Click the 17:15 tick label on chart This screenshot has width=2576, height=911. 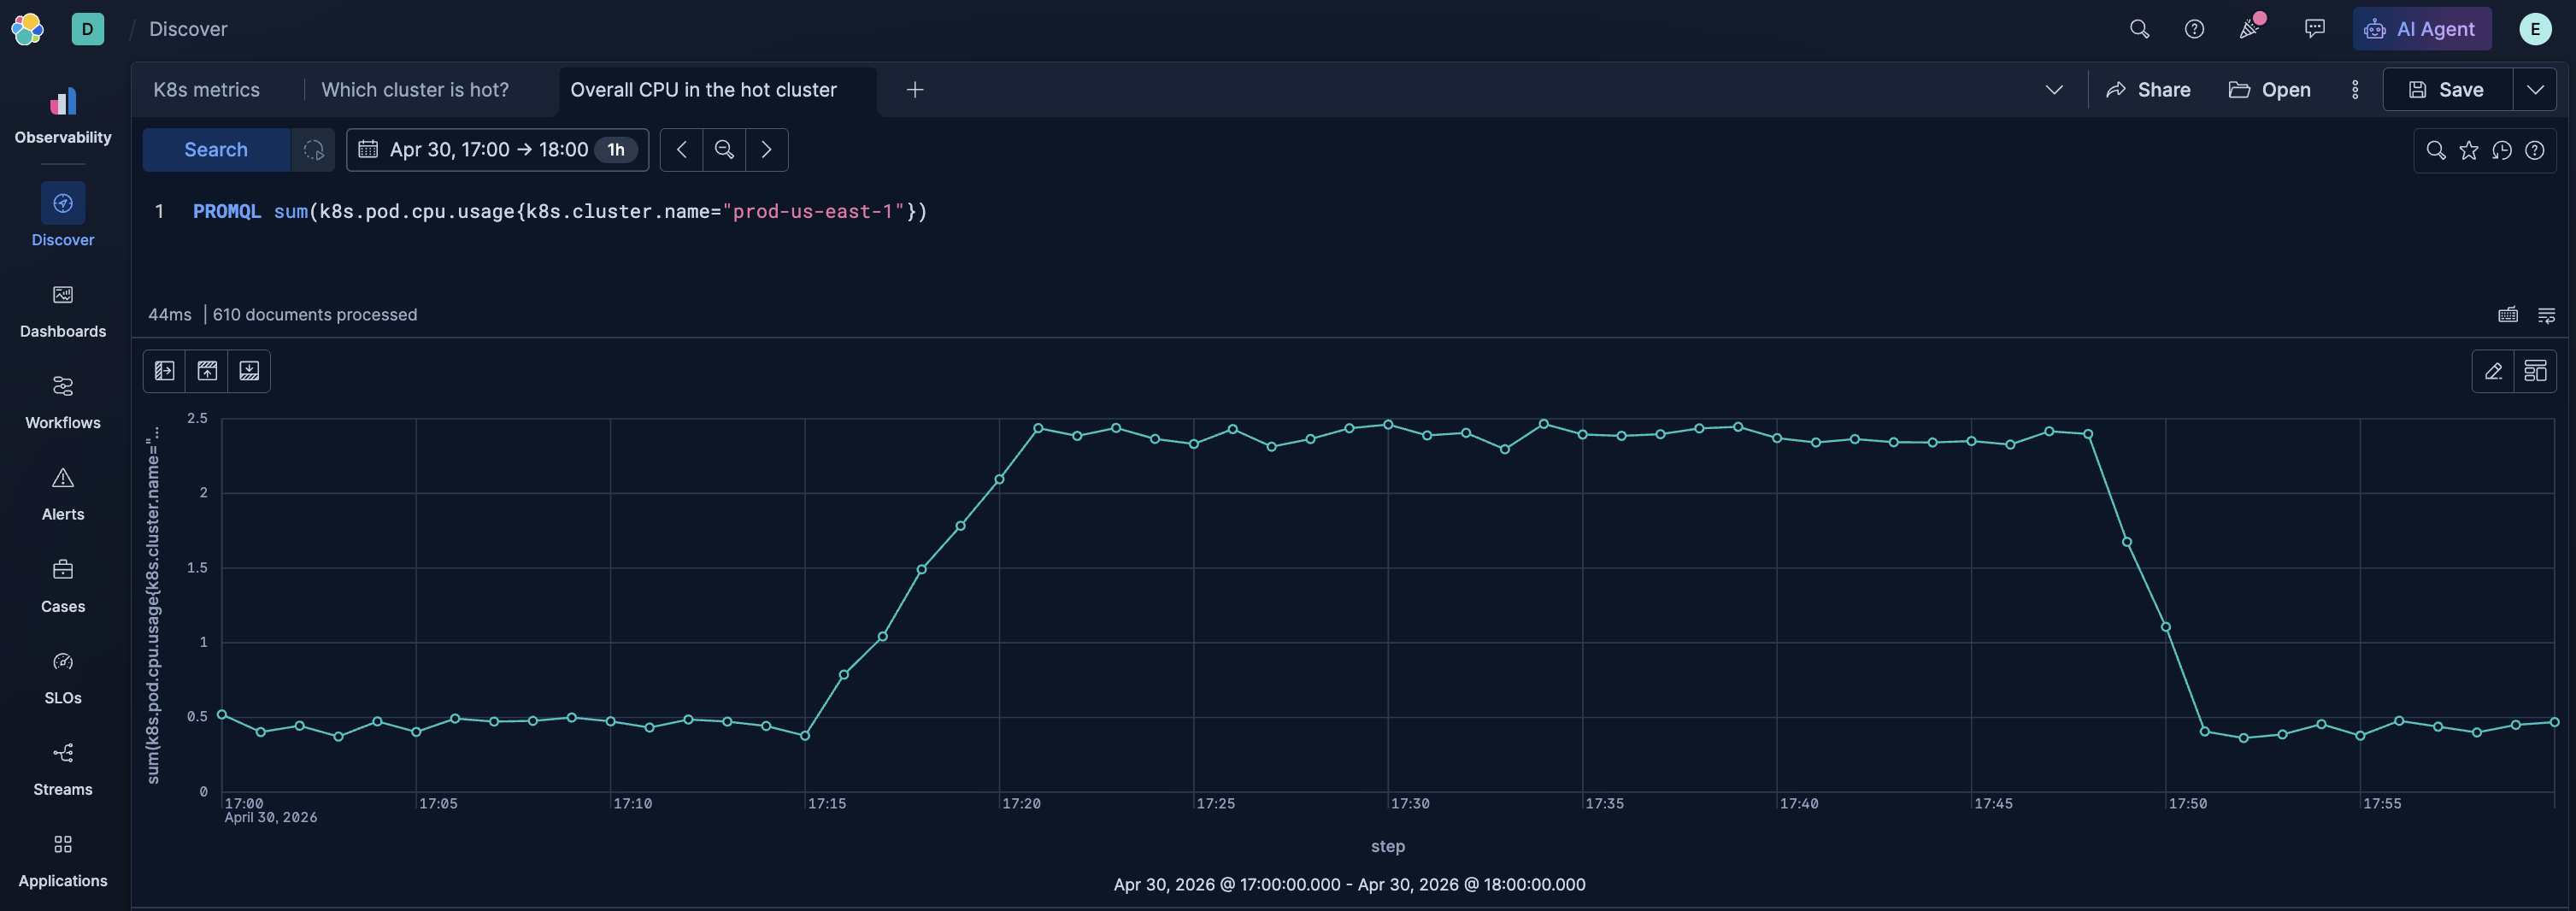click(827, 804)
